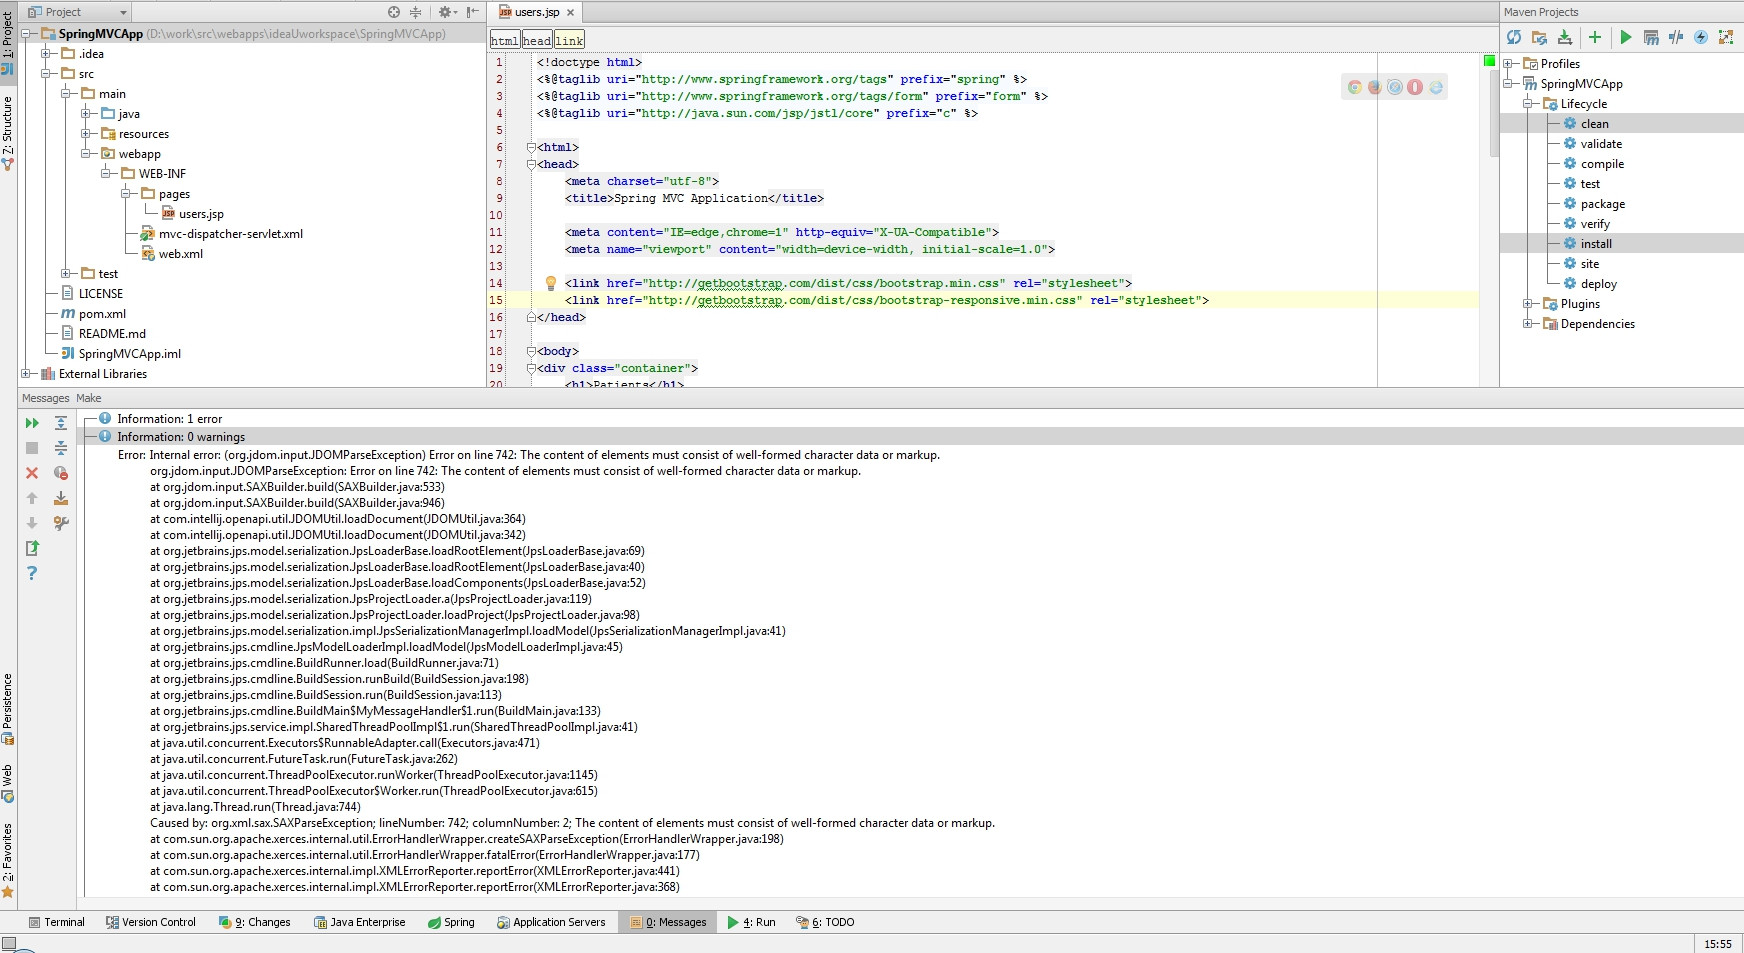Click the intention lightbulb on line 14
The image size is (1744, 953).
[x=550, y=283]
